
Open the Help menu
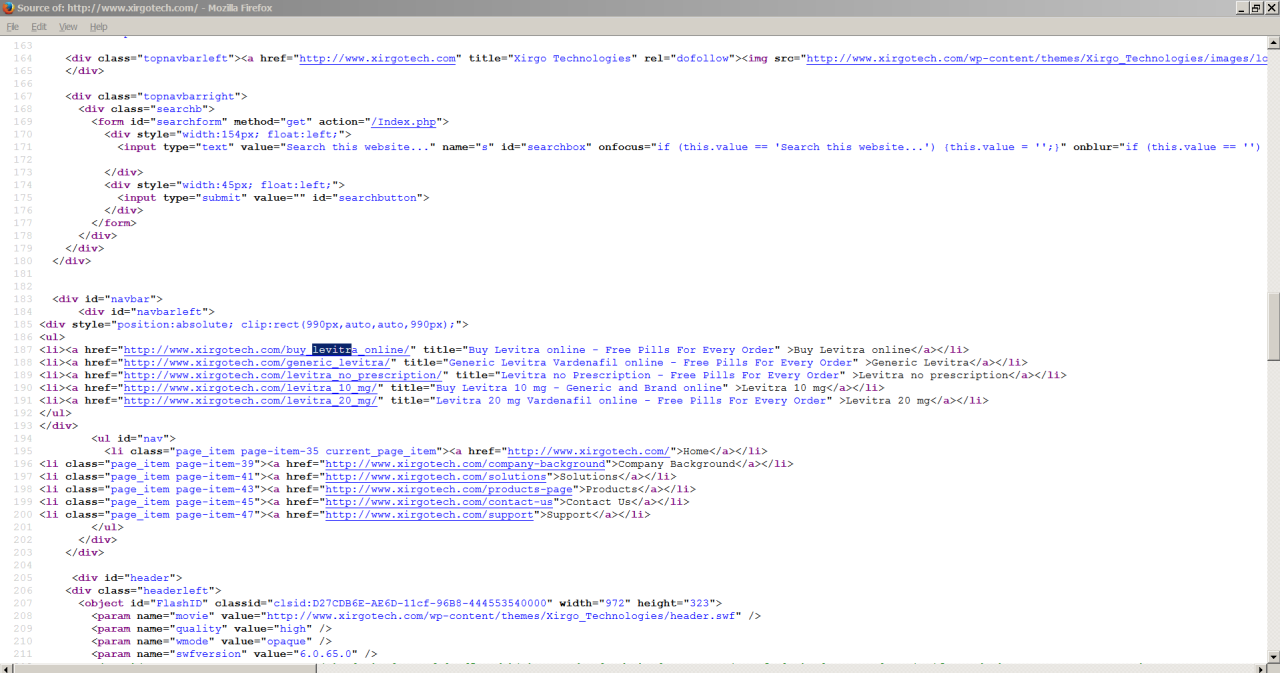[99, 27]
